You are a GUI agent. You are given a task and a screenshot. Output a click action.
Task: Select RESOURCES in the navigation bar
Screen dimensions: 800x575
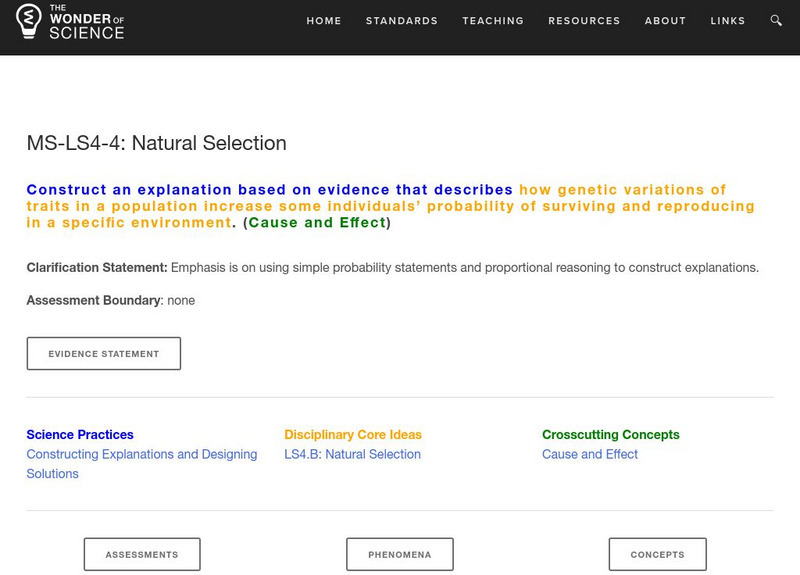584,21
